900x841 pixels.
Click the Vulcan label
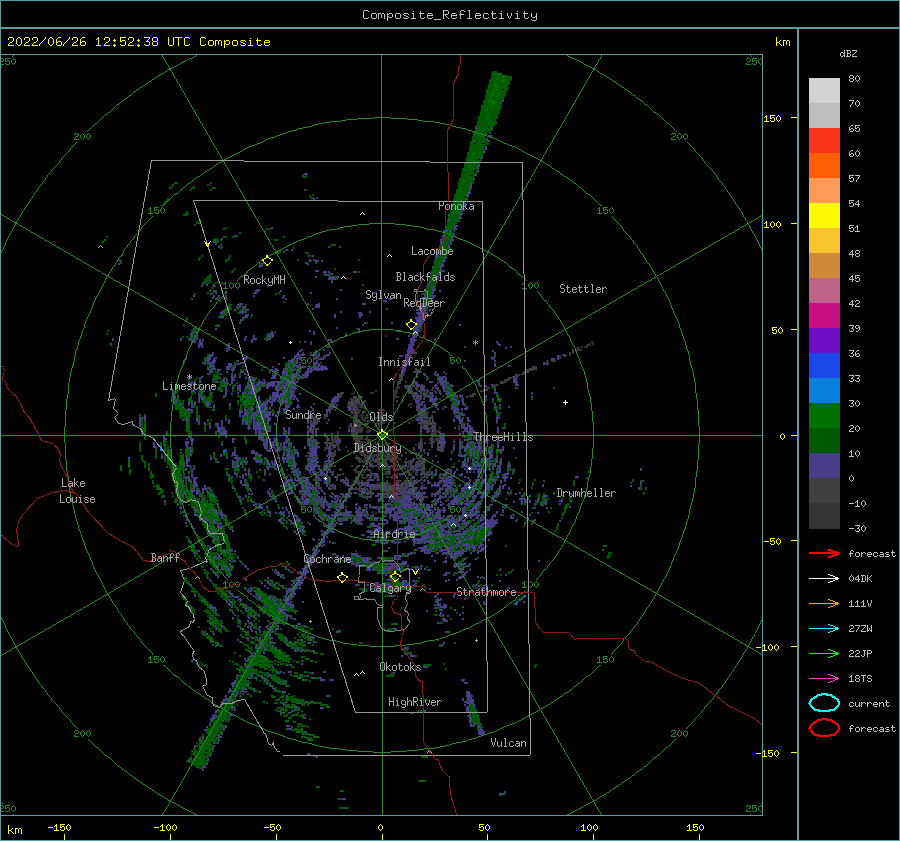click(509, 743)
